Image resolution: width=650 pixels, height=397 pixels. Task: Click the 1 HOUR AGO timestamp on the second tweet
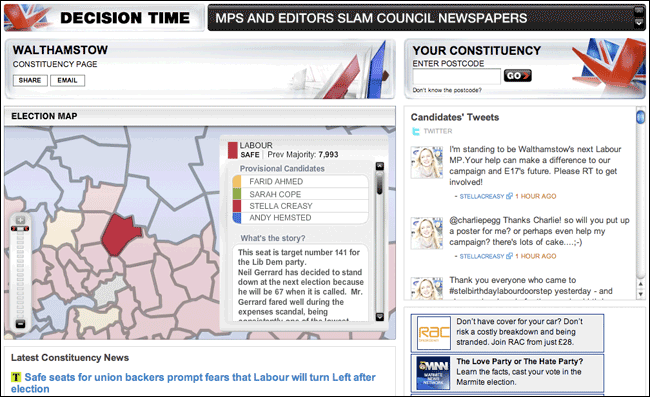point(536,257)
